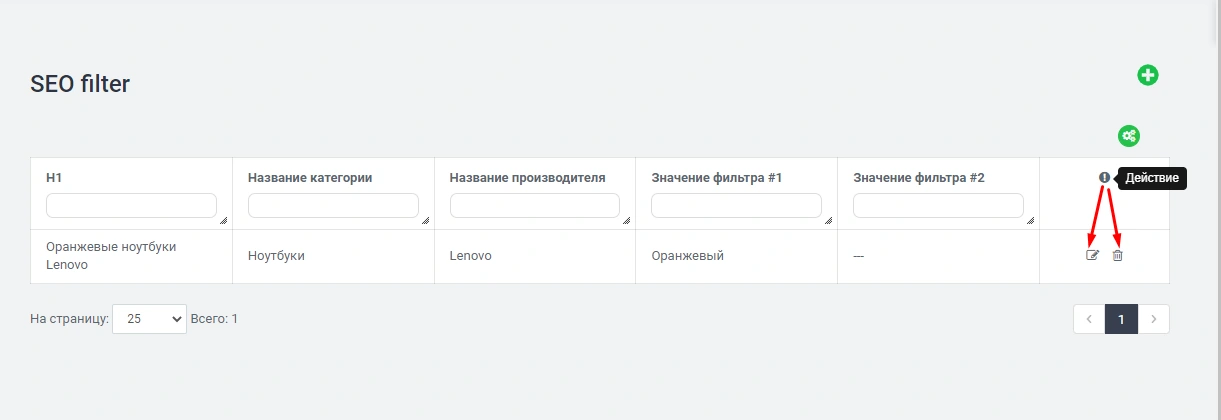Viewport: 1221px width, 420px height.
Task: Edit the Оранжевые ноутбуки Lenovo row
Action: [1093, 256]
